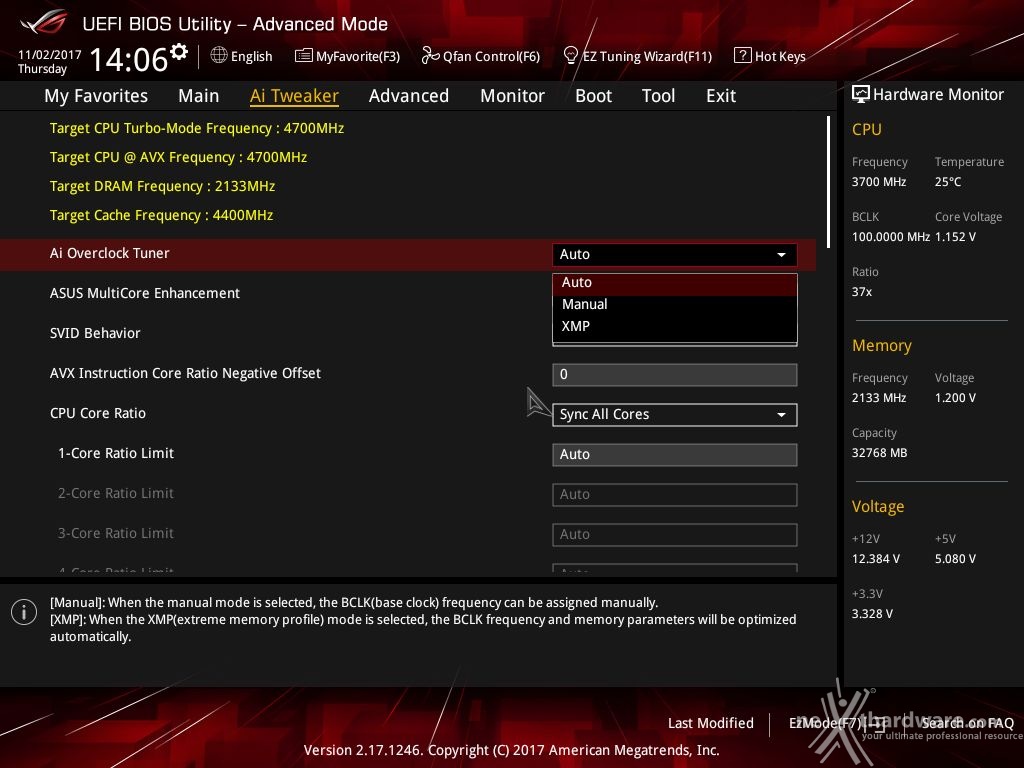The width and height of the screenshot is (1024, 768).
Task: Select the CPU Core Ratio label
Action: [x=98, y=413]
